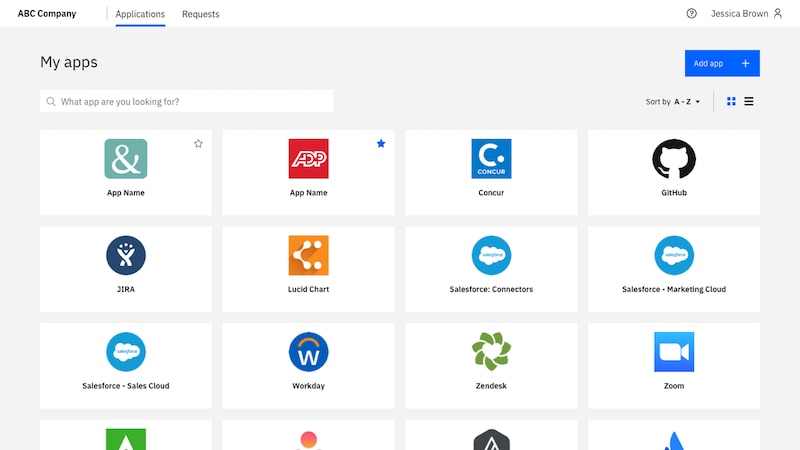Click the Concur label
The height and width of the screenshot is (450, 800).
[491, 192]
